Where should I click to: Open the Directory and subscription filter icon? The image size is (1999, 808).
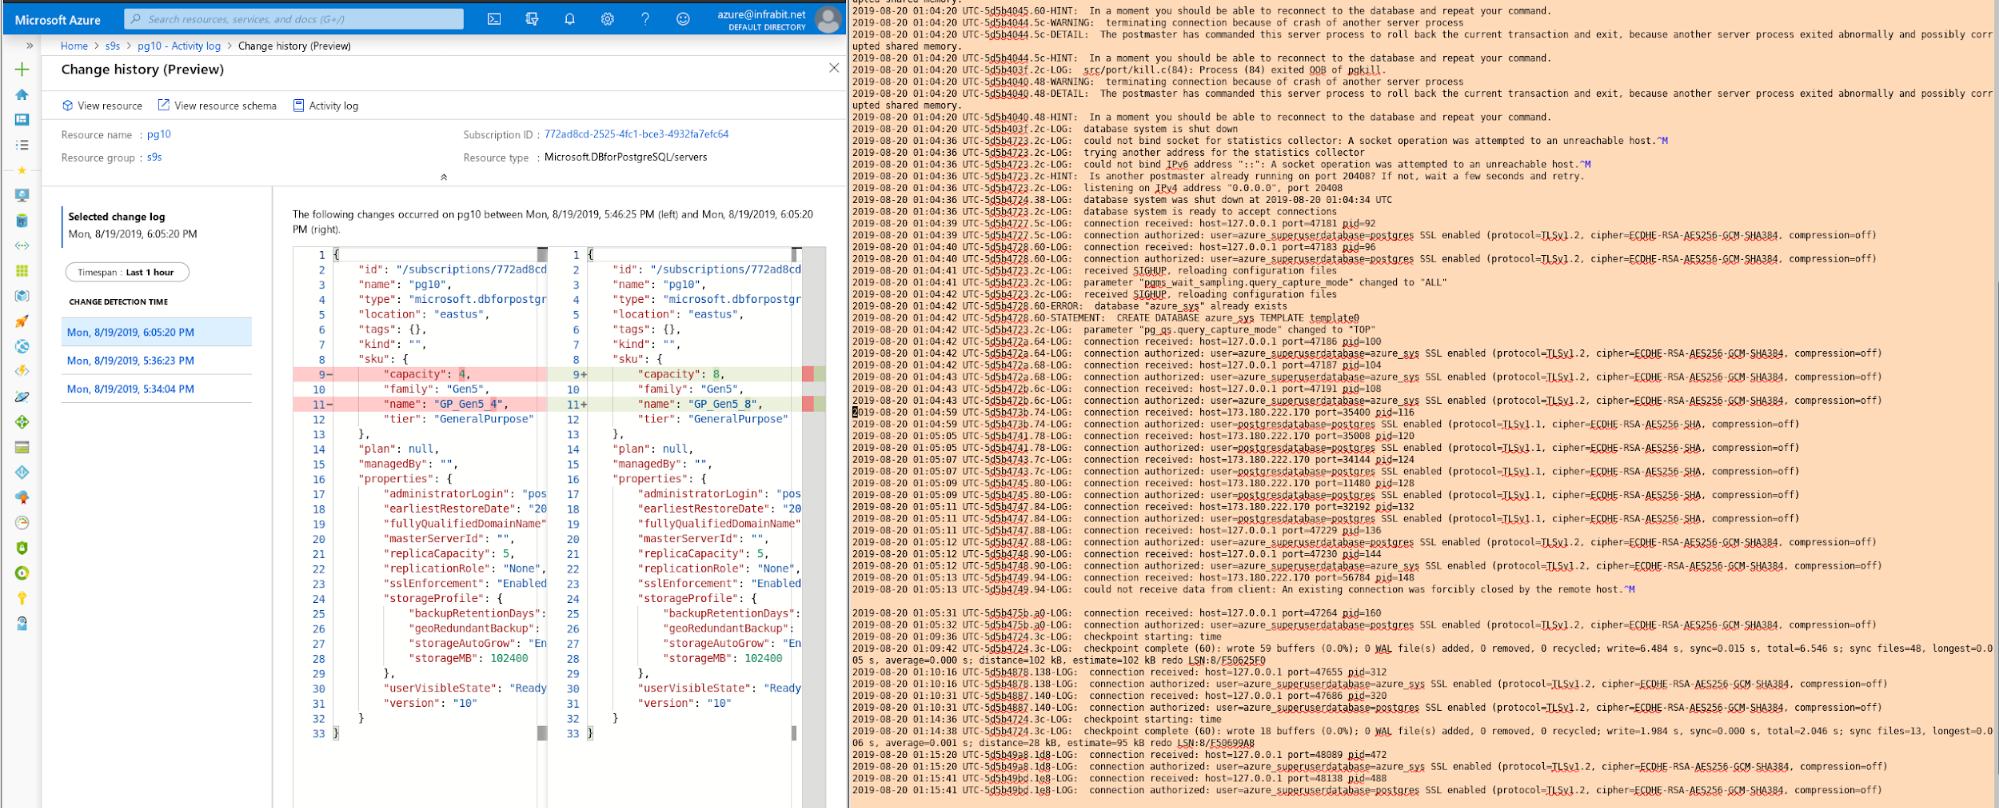point(532,19)
